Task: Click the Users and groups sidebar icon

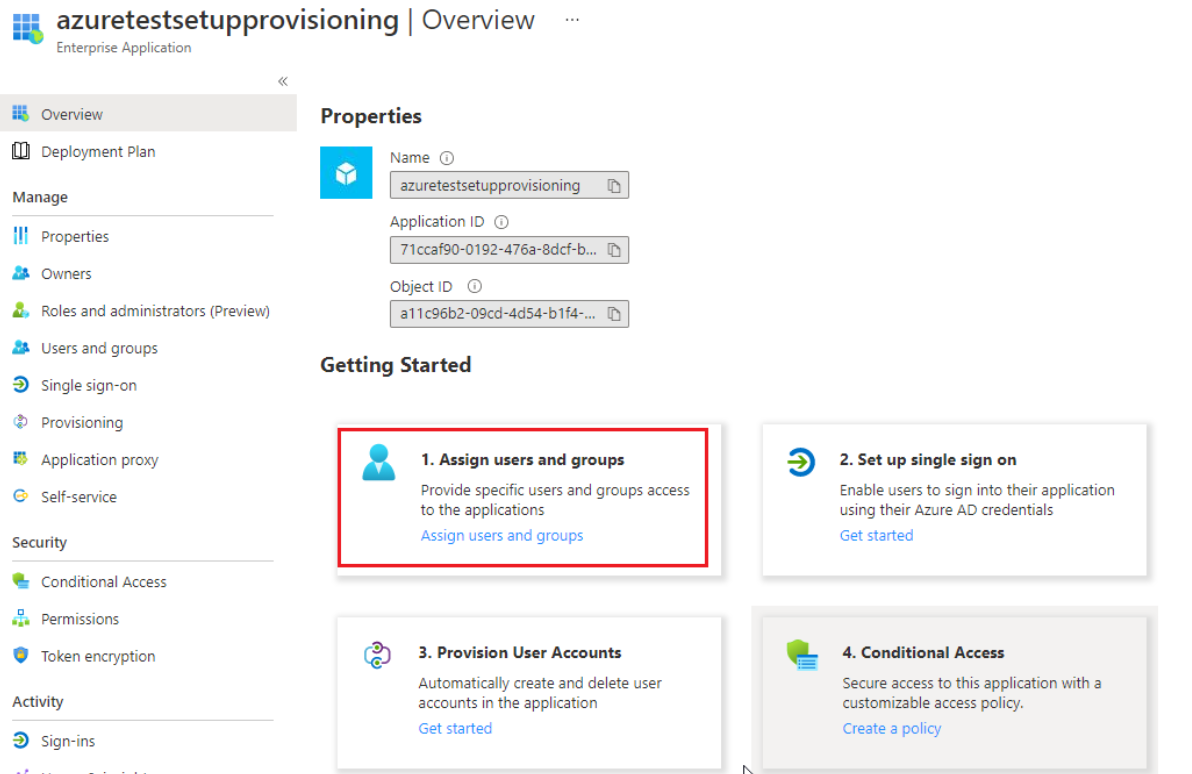Action: pos(21,347)
